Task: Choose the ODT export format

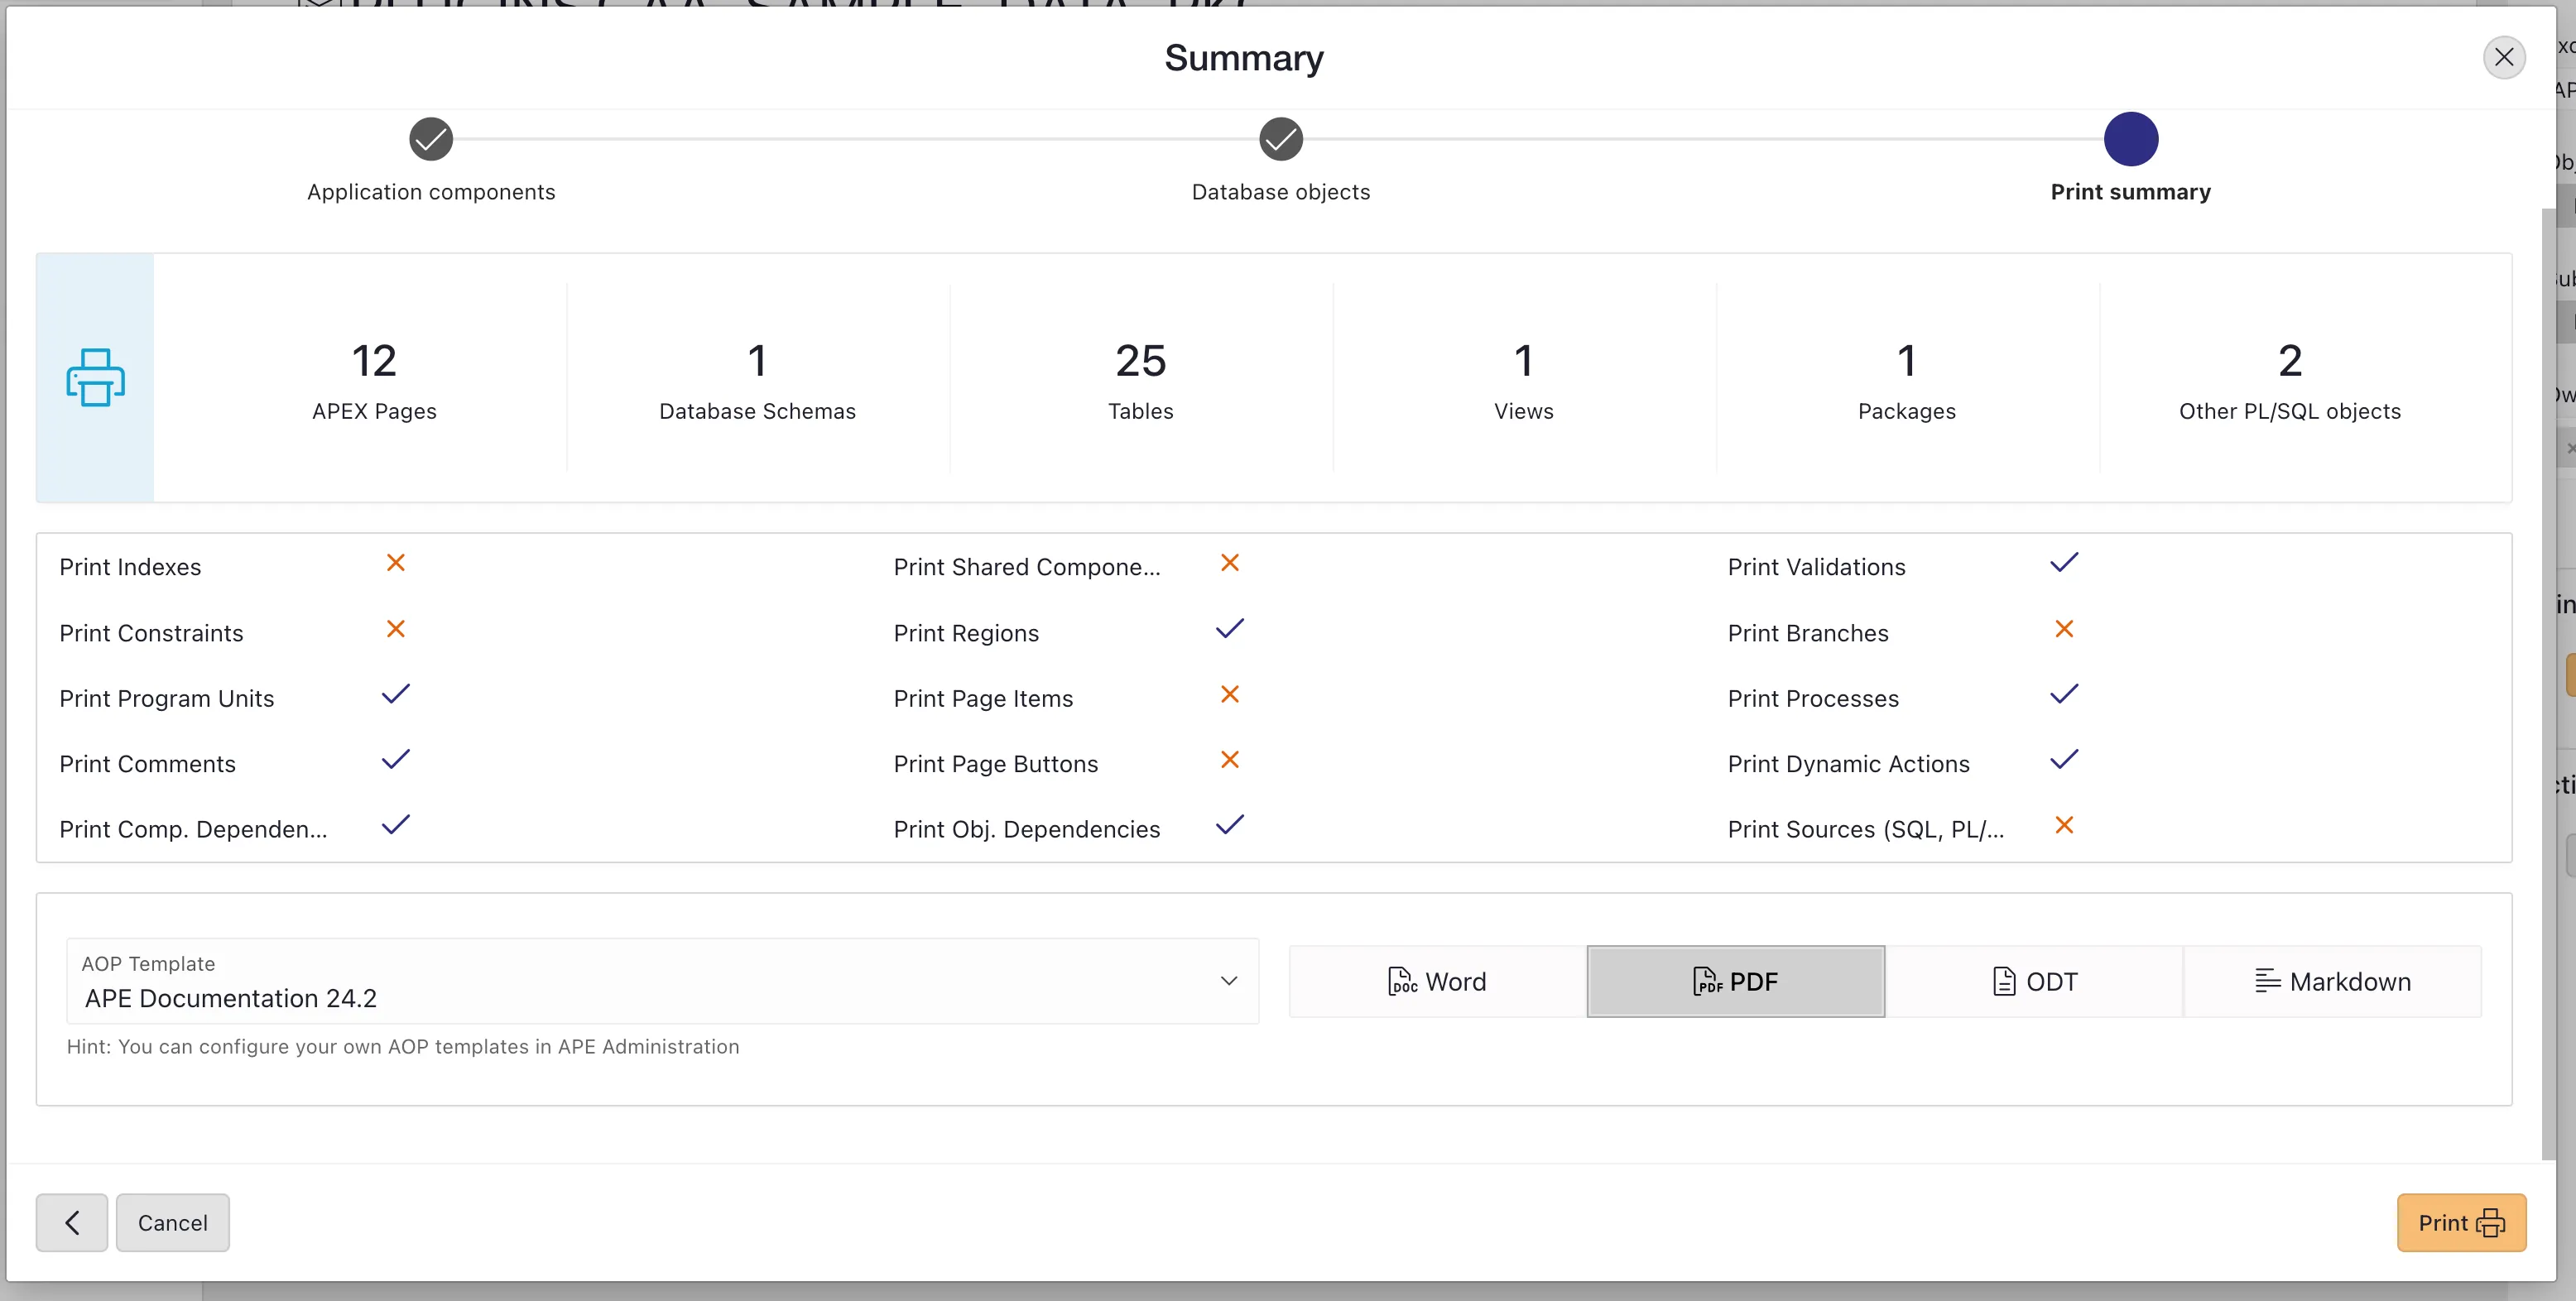Action: point(2034,981)
